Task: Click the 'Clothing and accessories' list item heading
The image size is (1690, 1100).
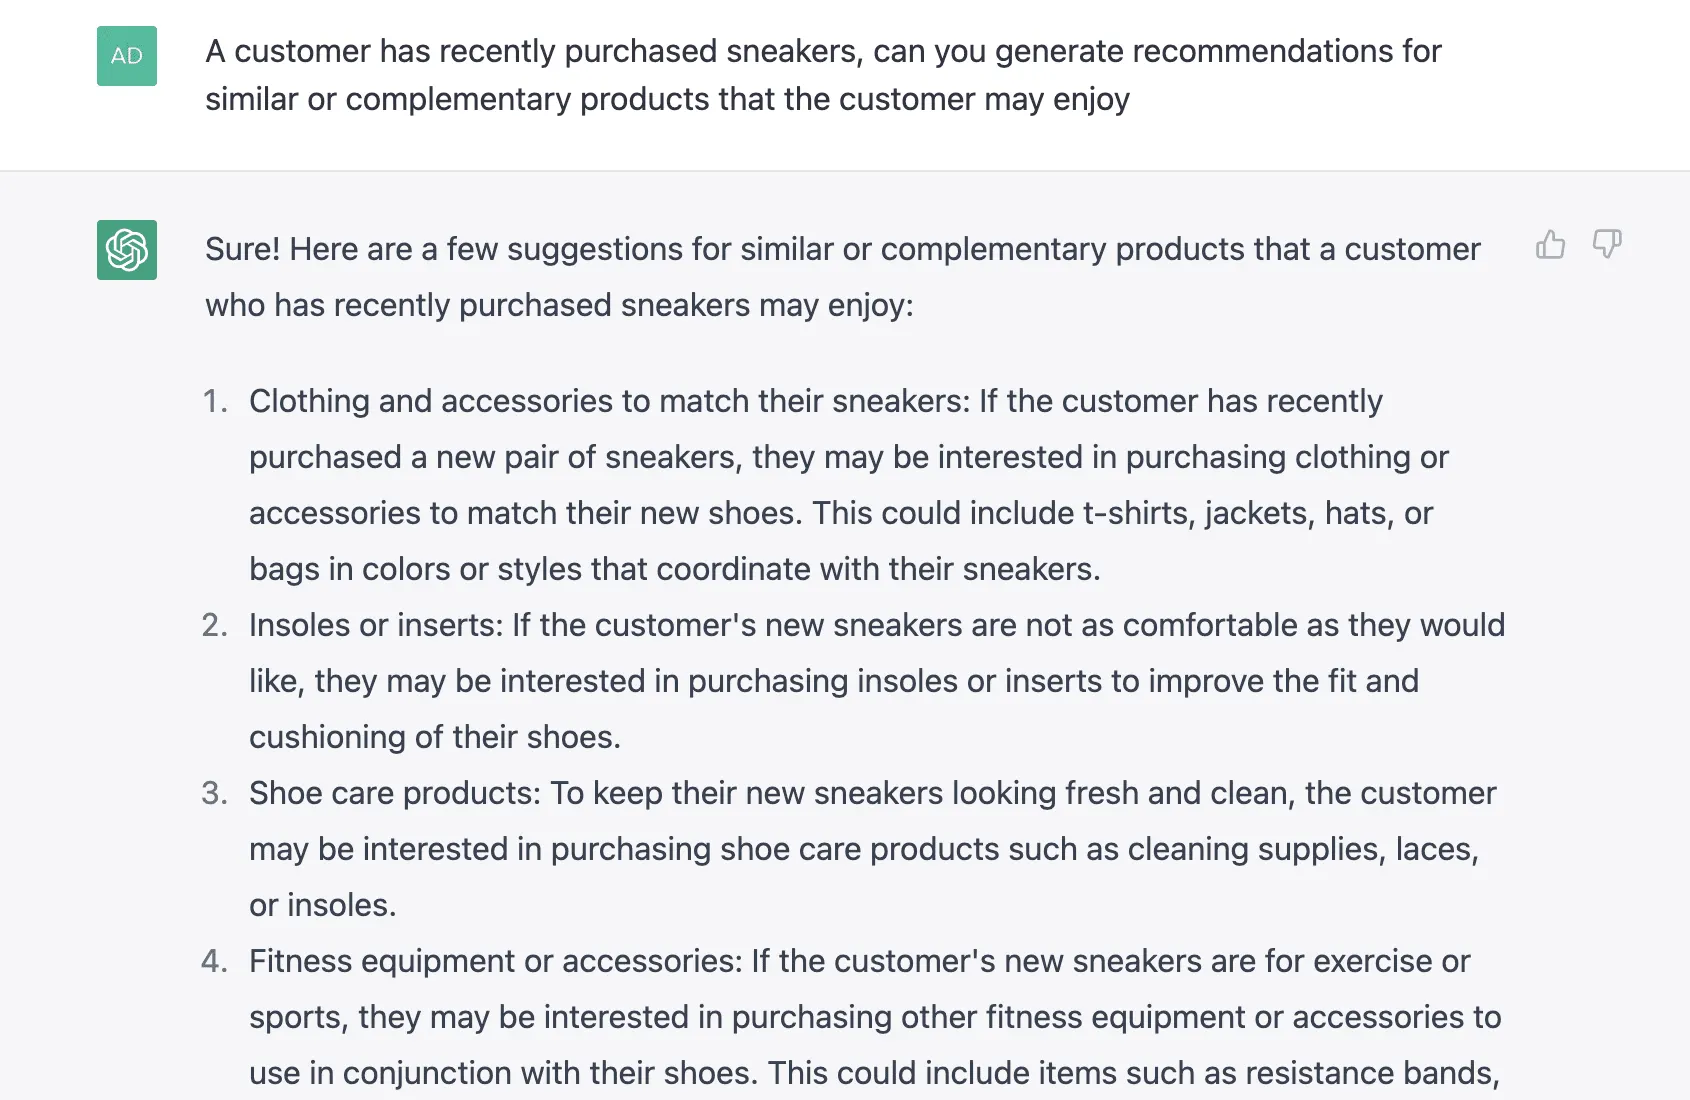Action: point(608,402)
